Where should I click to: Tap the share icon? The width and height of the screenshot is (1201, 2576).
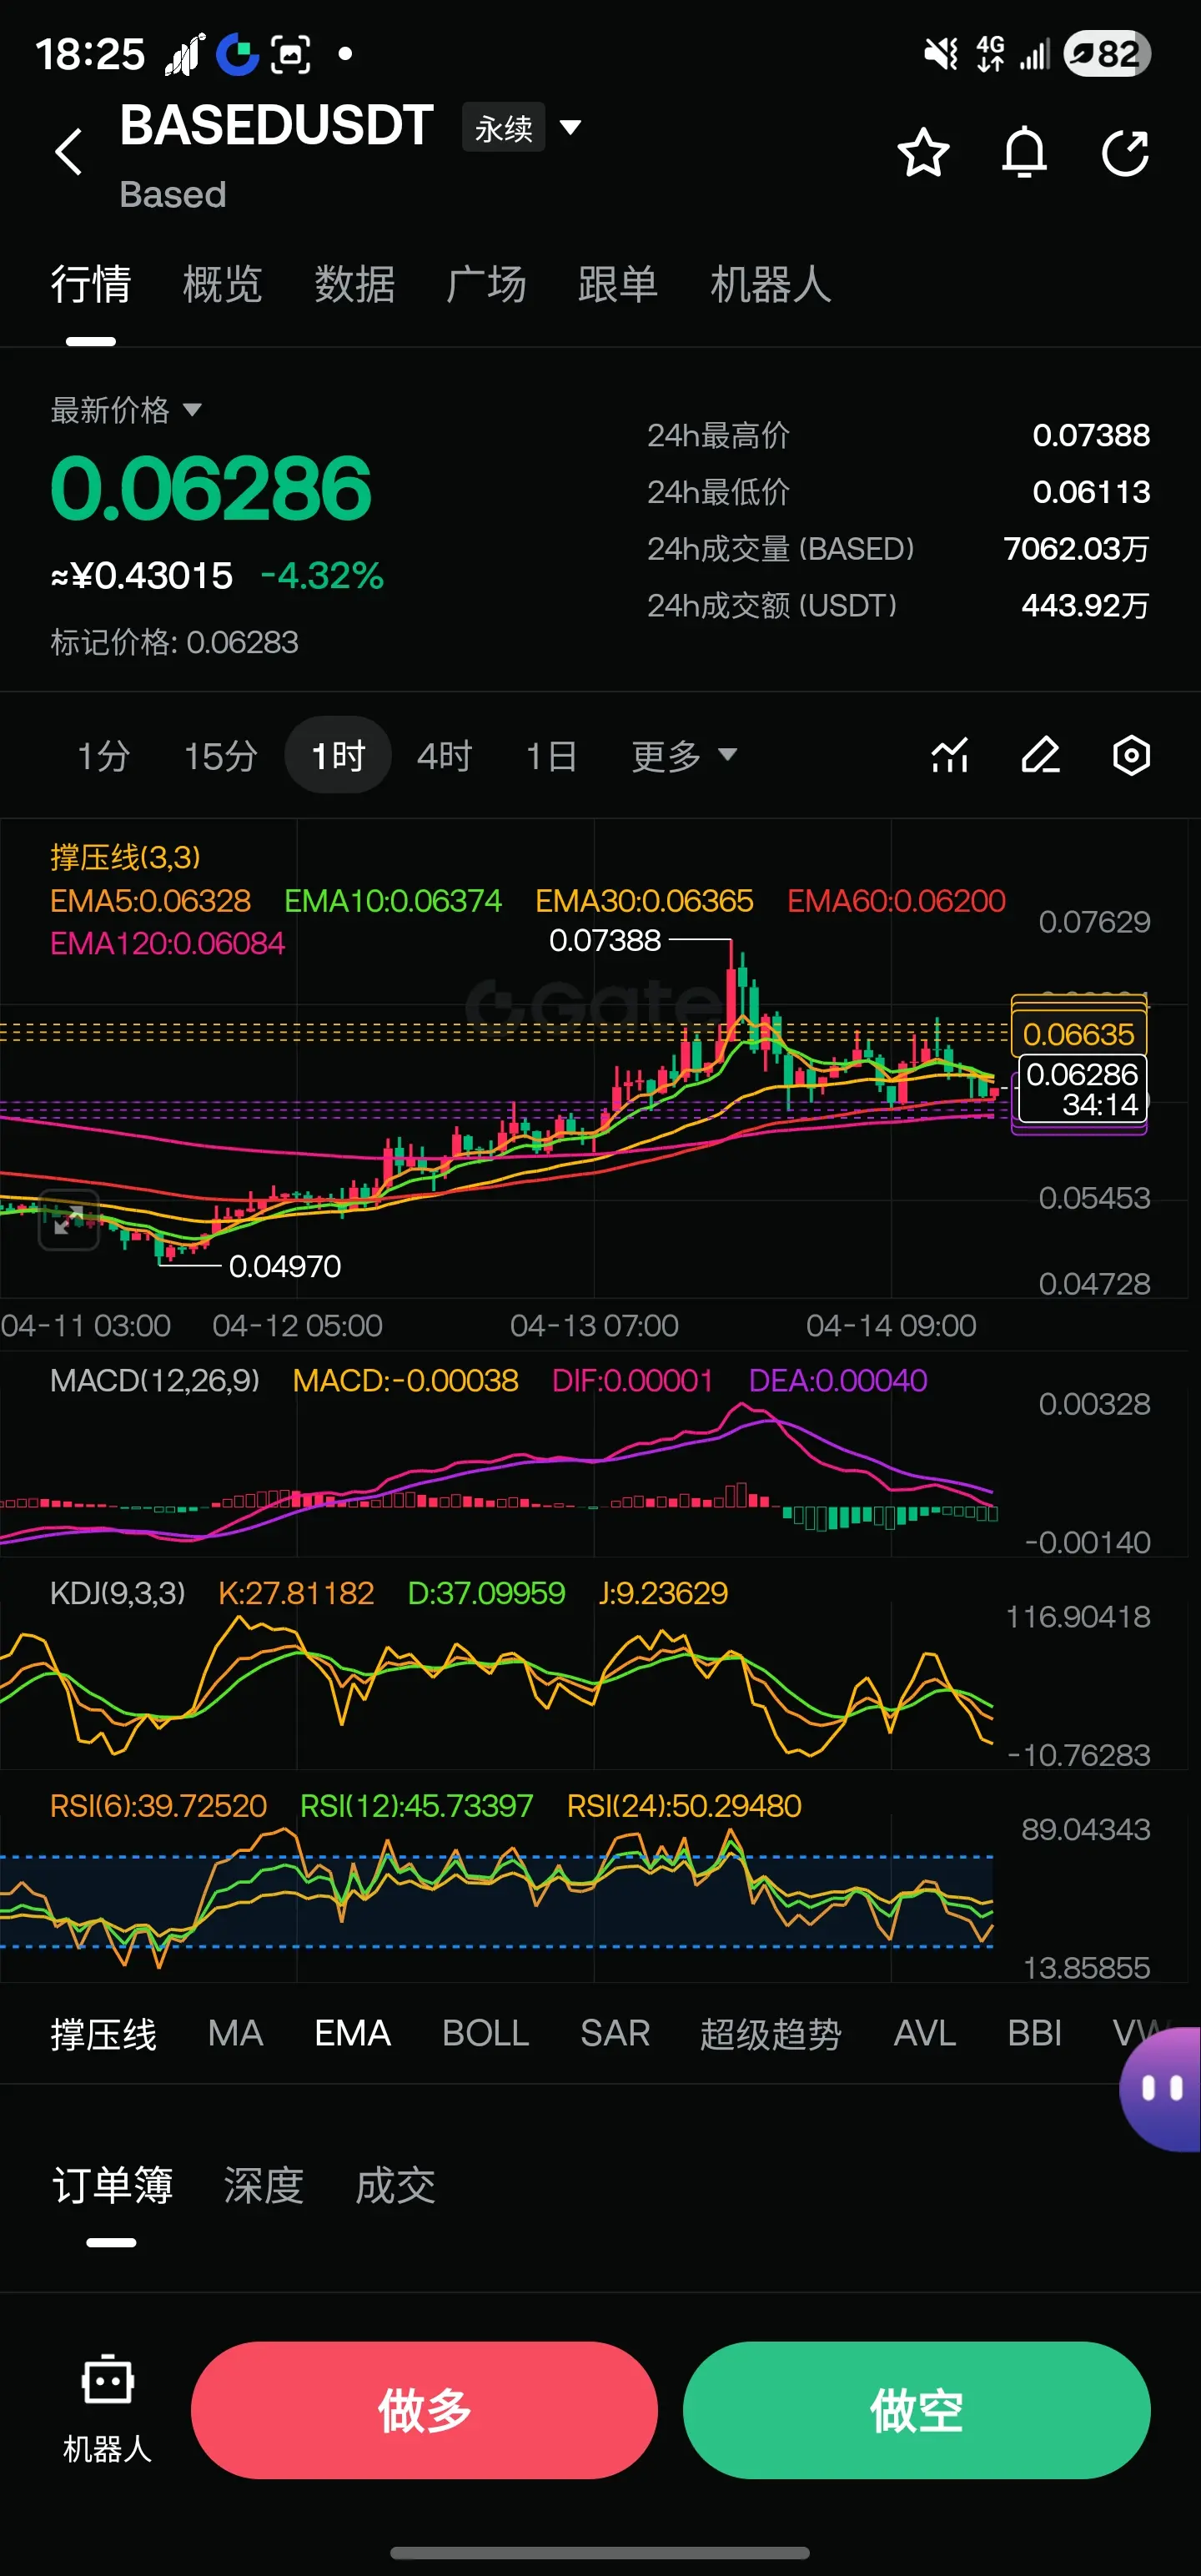(x=1125, y=153)
